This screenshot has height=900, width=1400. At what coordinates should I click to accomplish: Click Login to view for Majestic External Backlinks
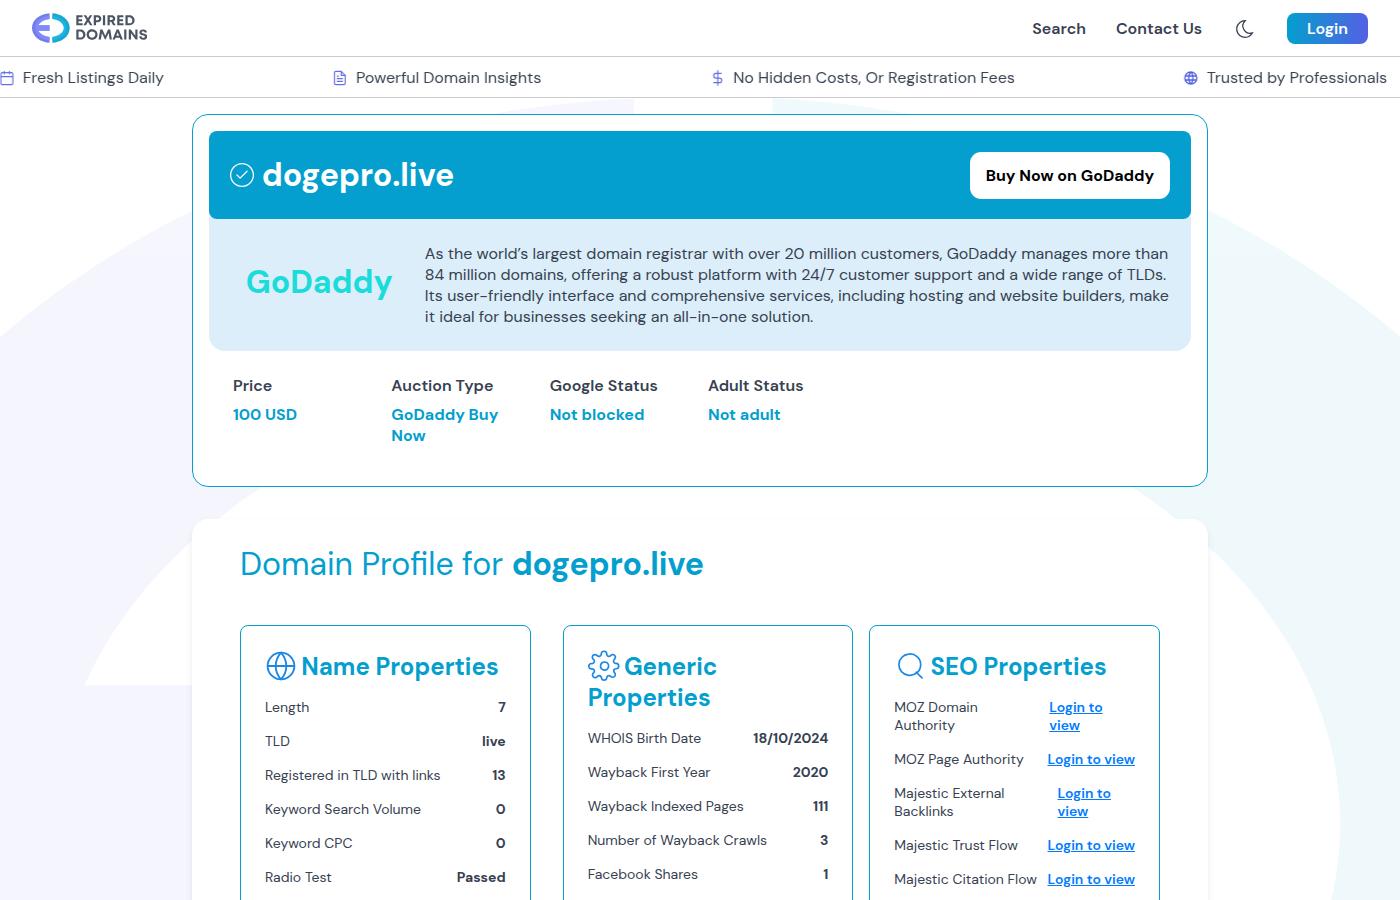point(1084,802)
